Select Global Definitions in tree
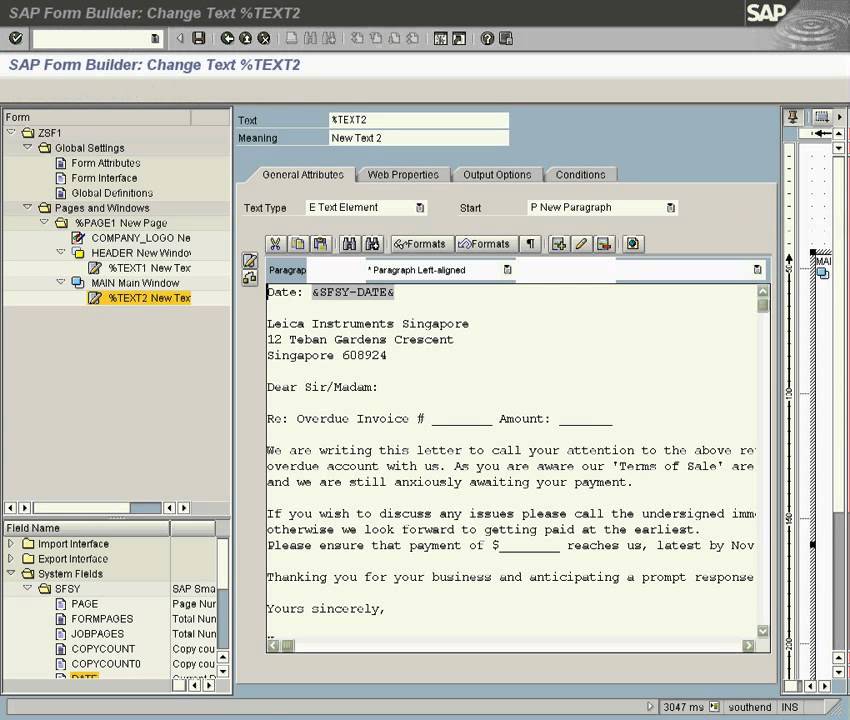The height and width of the screenshot is (720, 850). pyautogui.click(x=112, y=193)
